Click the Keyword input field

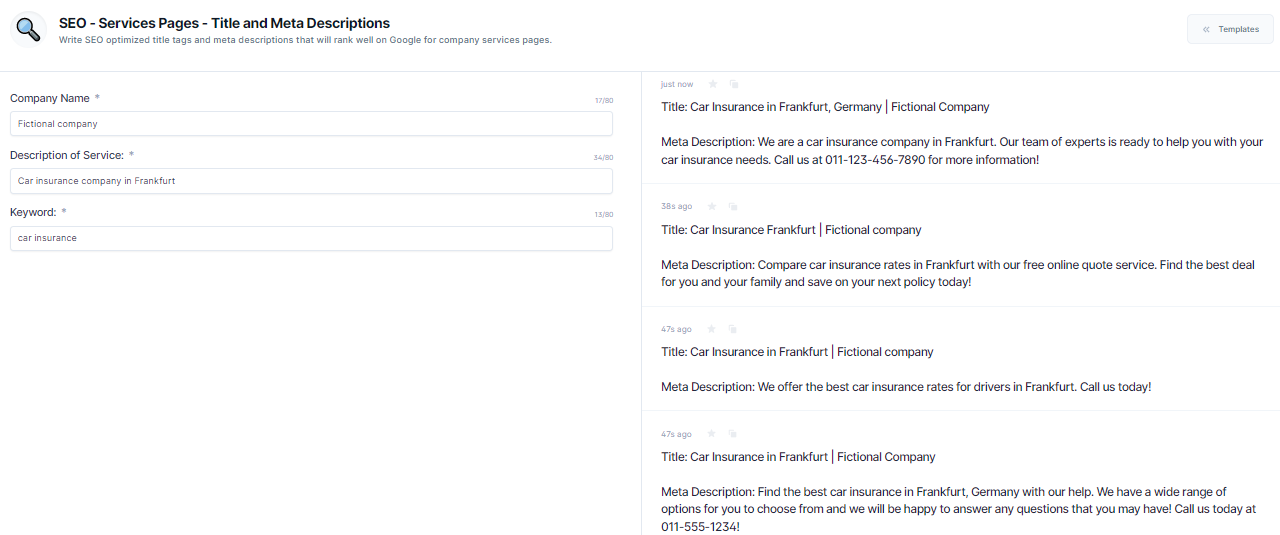coord(311,238)
